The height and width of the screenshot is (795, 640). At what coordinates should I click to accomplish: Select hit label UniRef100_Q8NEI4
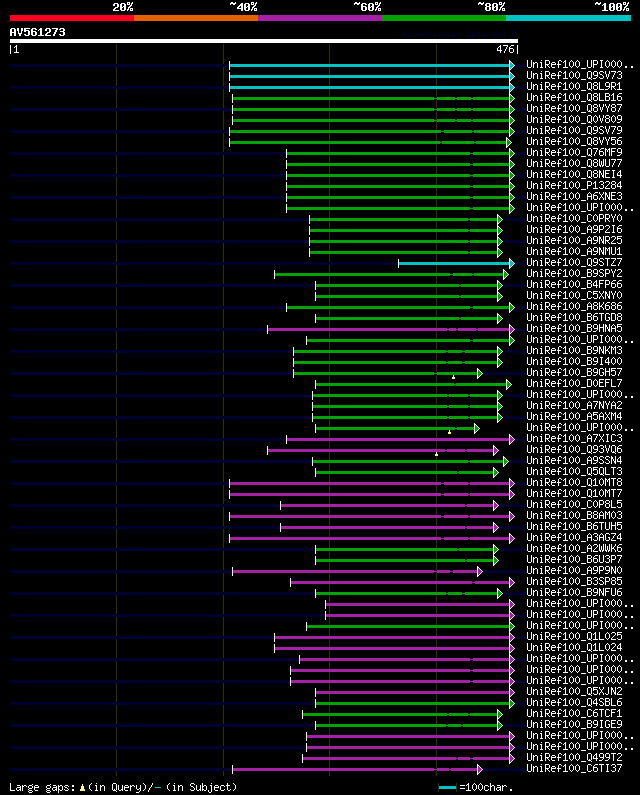[x=574, y=174]
